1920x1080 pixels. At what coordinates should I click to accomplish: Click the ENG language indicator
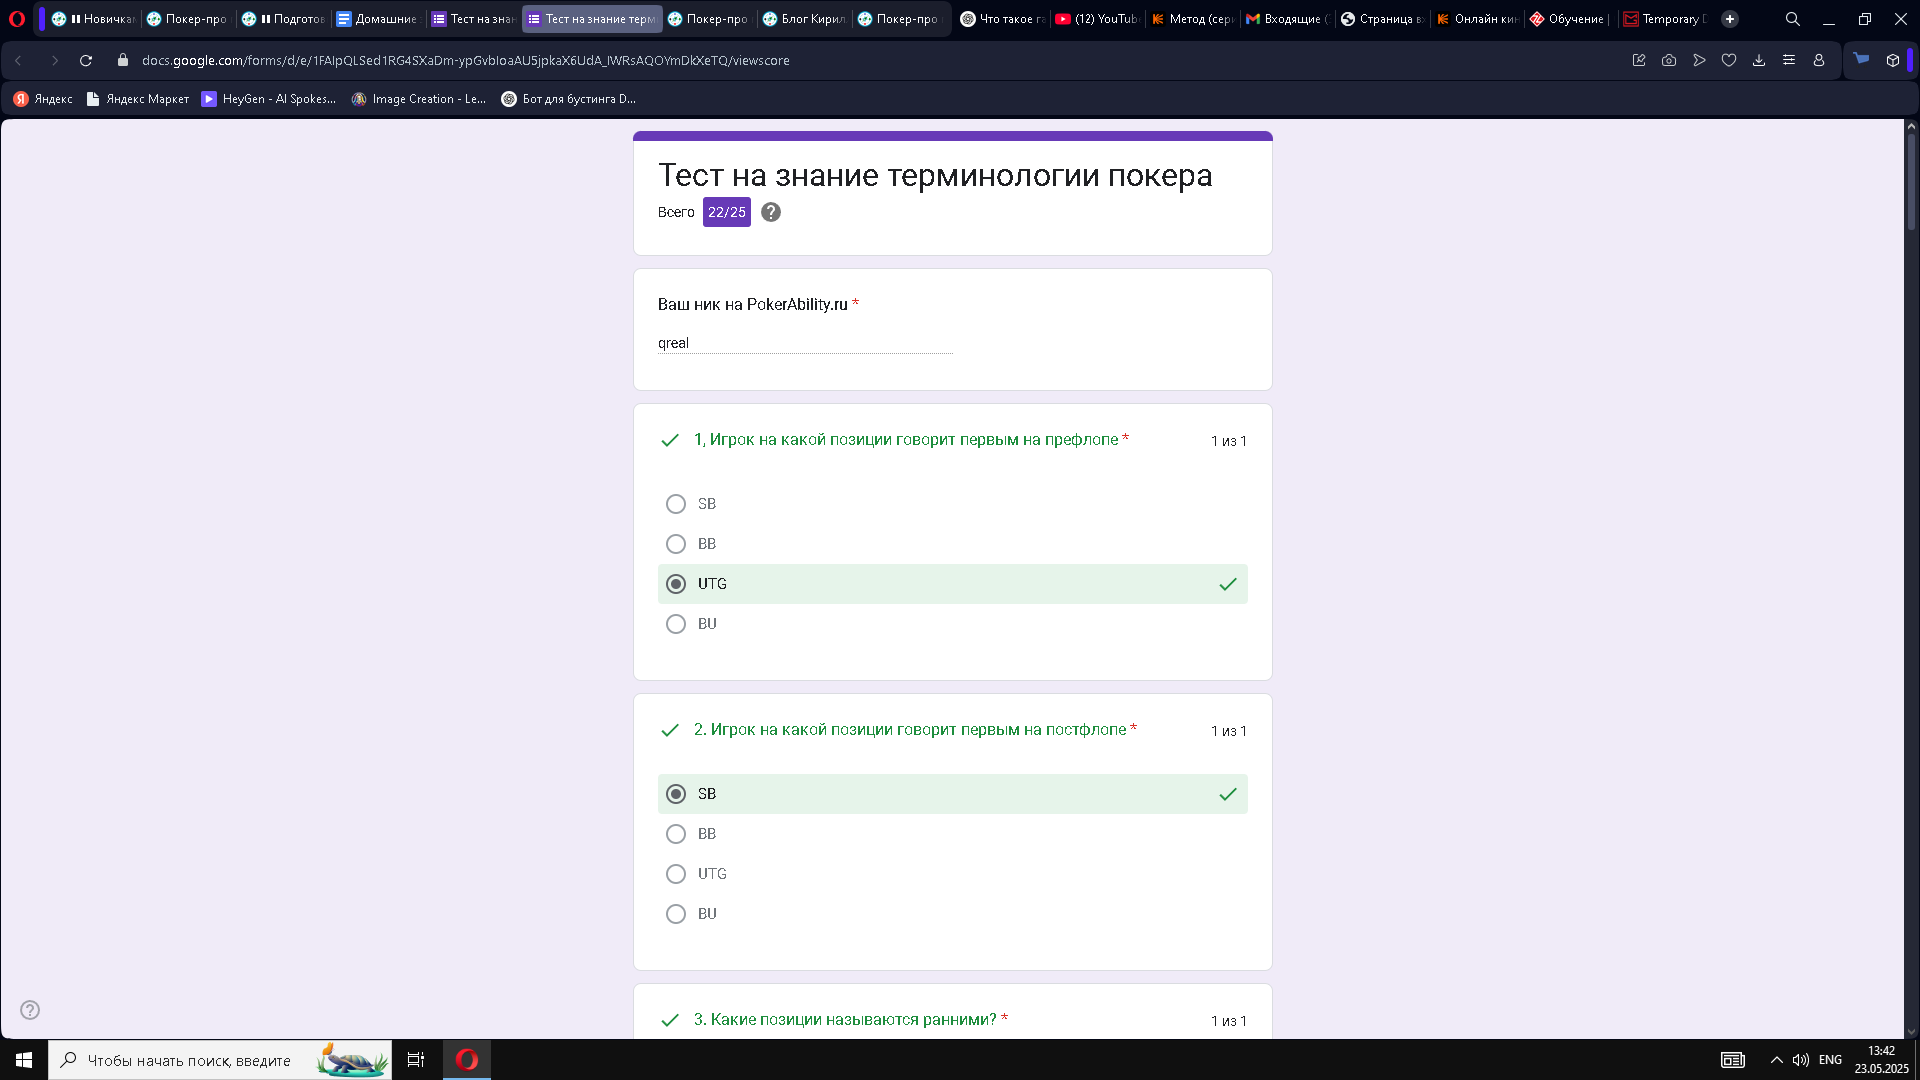coord(1831,1060)
